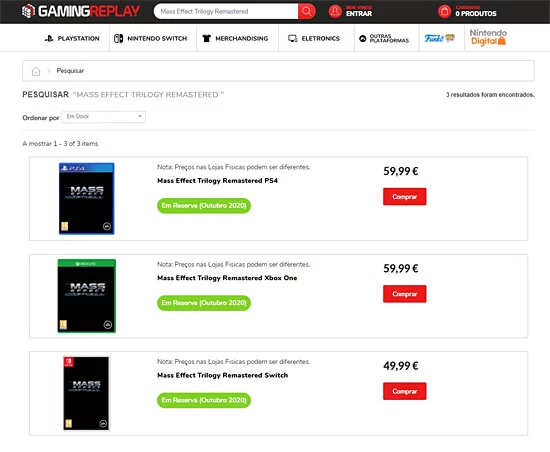
Task: Open the Merchandising menu
Action: (235, 39)
